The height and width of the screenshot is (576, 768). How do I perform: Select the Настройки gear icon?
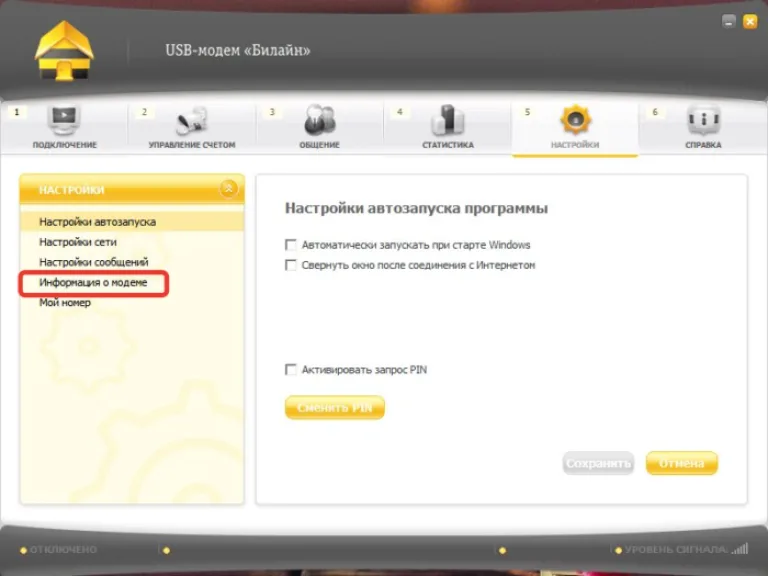(x=575, y=120)
